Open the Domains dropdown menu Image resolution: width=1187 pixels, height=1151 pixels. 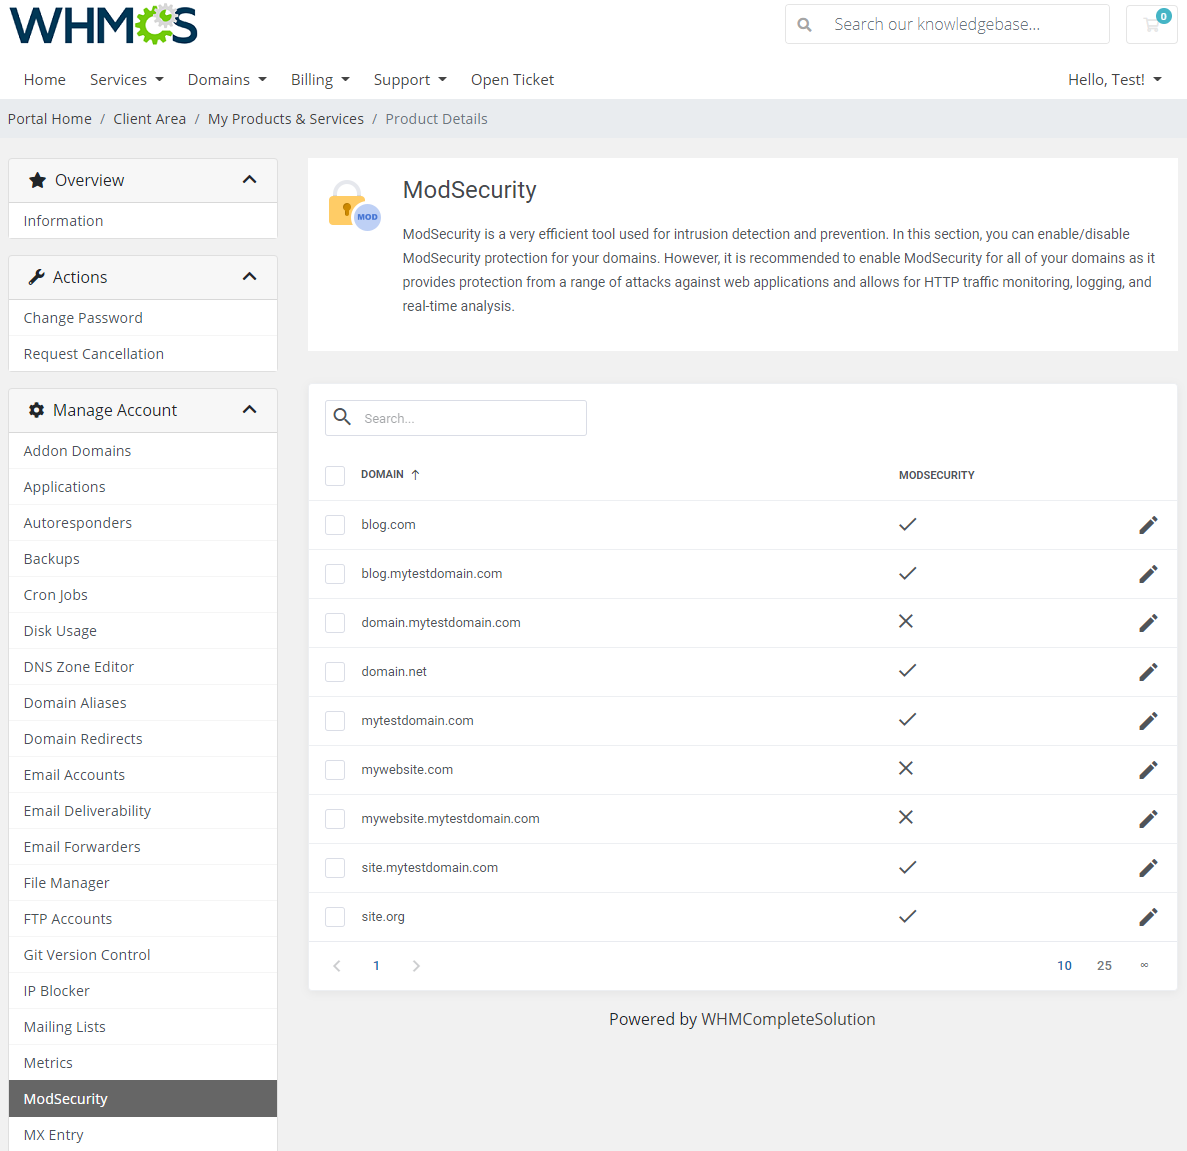click(x=227, y=79)
